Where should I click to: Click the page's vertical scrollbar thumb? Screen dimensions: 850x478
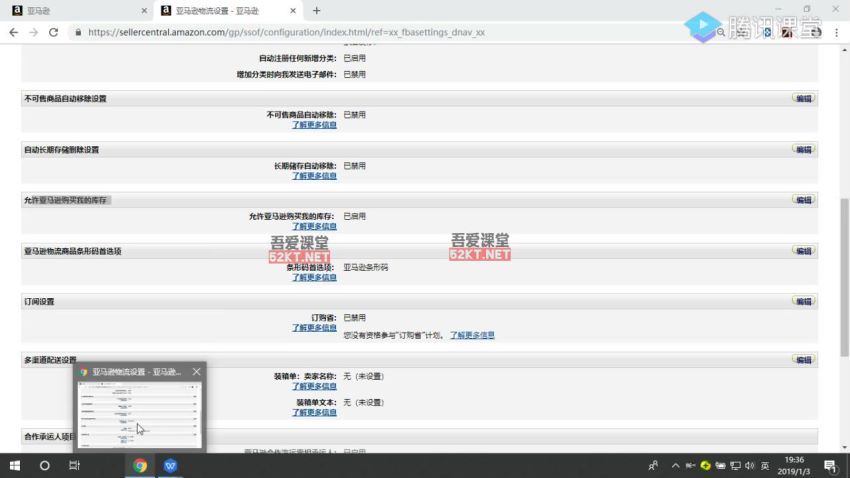point(844,277)
